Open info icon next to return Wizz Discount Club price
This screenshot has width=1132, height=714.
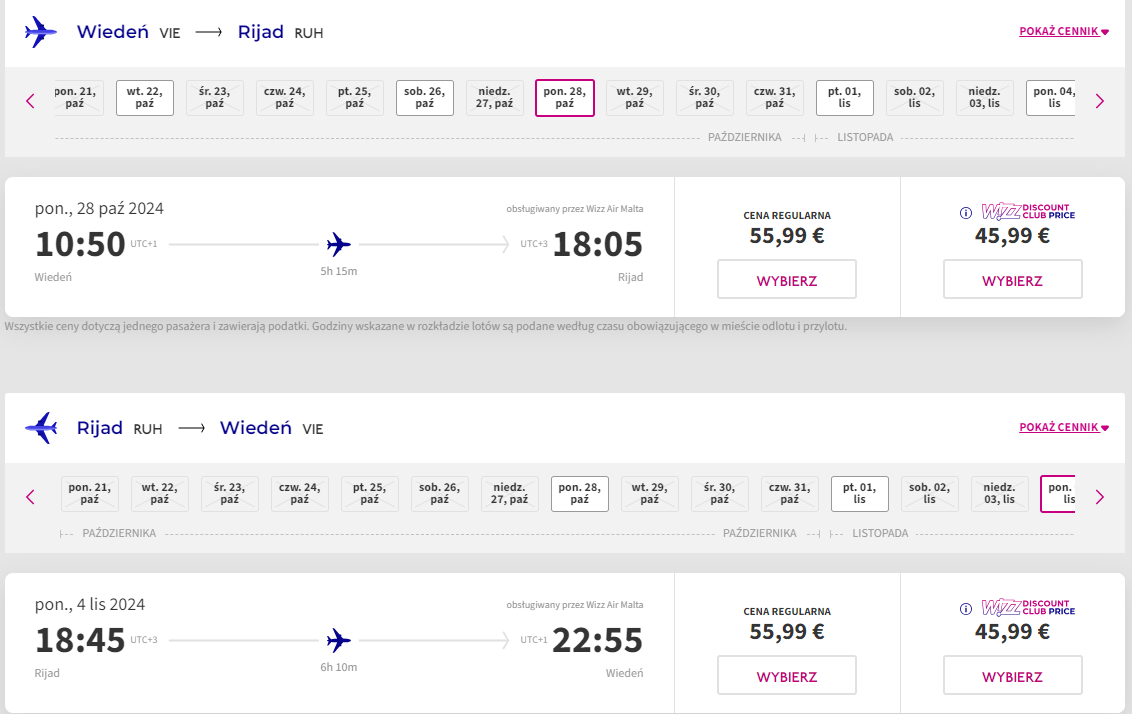pos(965,609)
